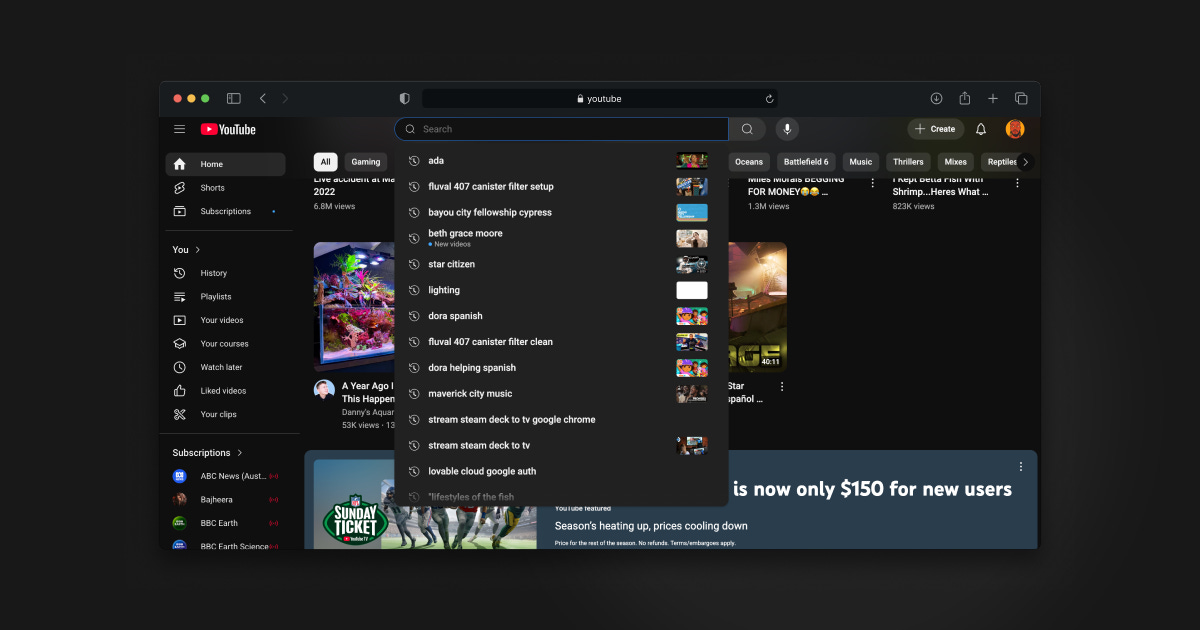Click the search magnifier button

[747, 129]
